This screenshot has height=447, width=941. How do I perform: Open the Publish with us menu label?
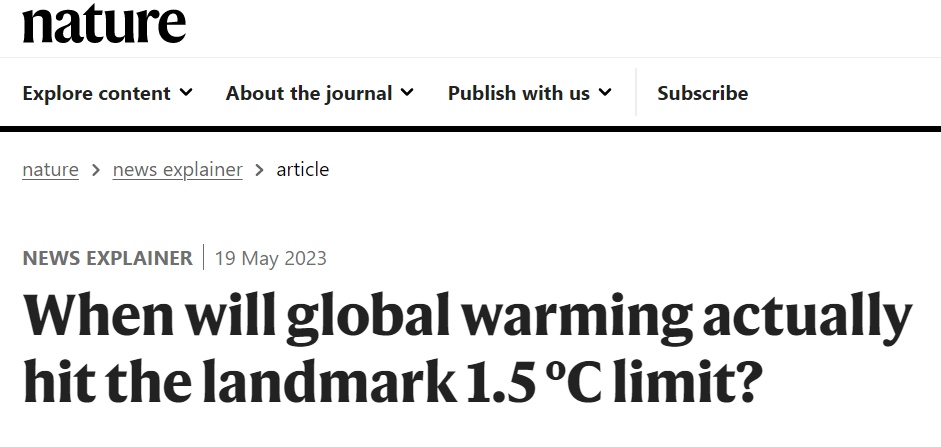(x=519, y=93)
